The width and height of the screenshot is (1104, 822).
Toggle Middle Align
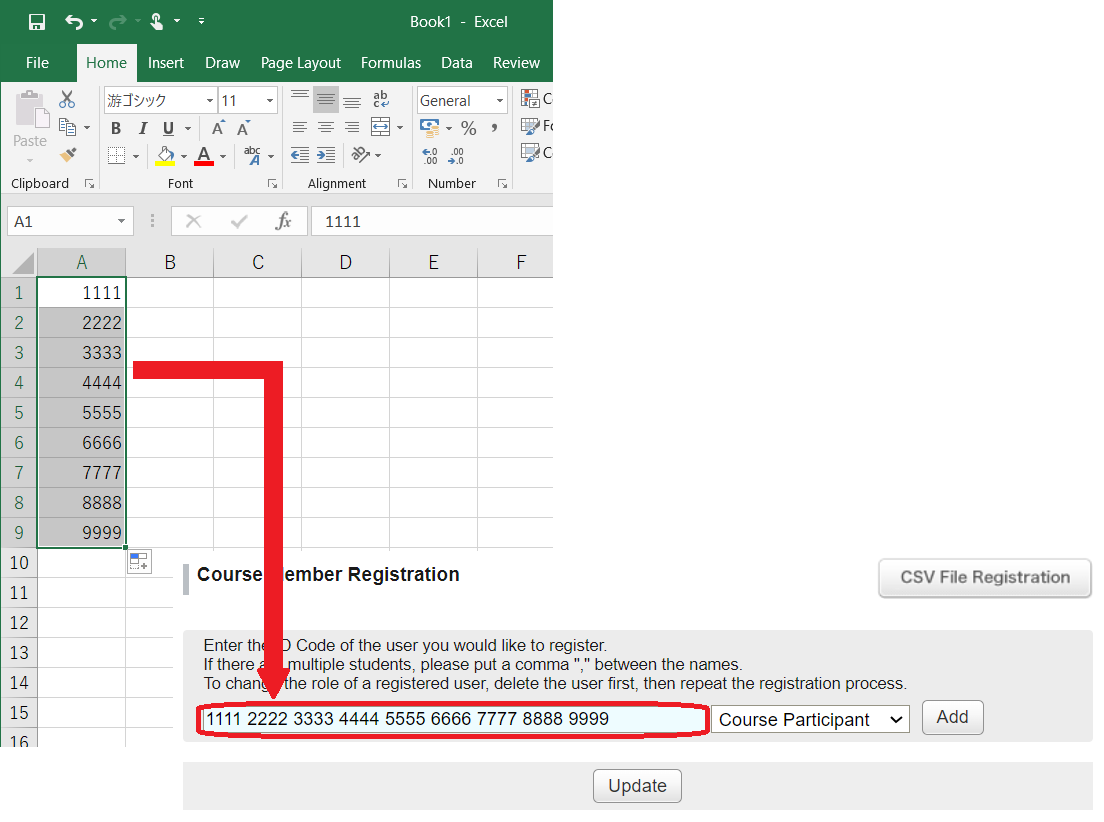point(326,99)
